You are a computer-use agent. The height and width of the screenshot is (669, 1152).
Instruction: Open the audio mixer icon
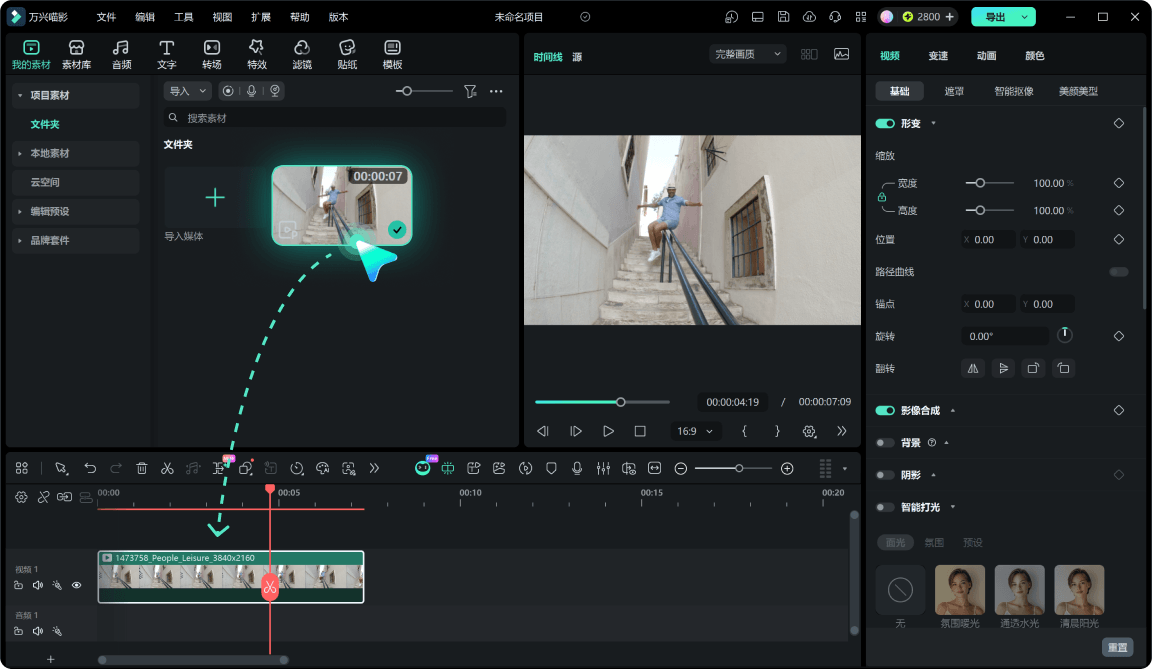tap(603, 469)
